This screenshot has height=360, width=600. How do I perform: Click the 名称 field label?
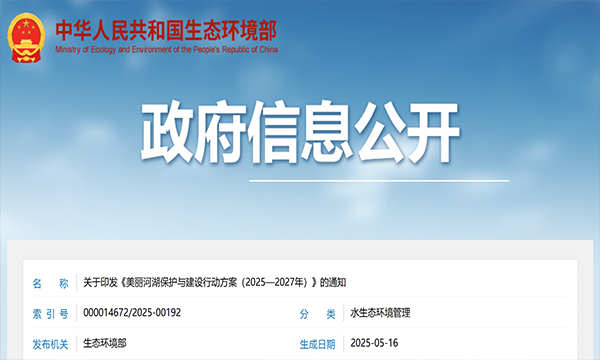[50, 283]
